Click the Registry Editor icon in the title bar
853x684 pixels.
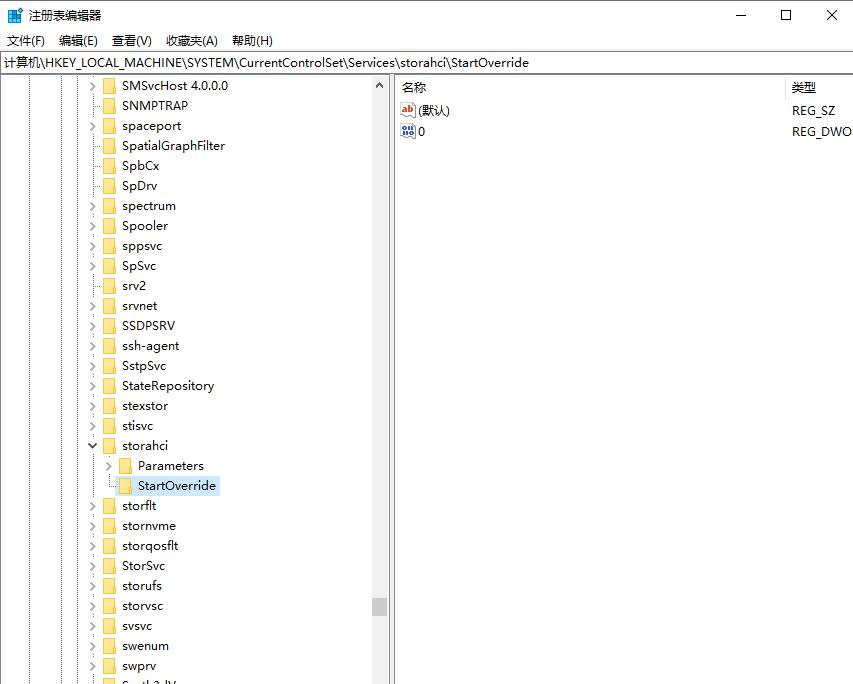click(13, 14)
